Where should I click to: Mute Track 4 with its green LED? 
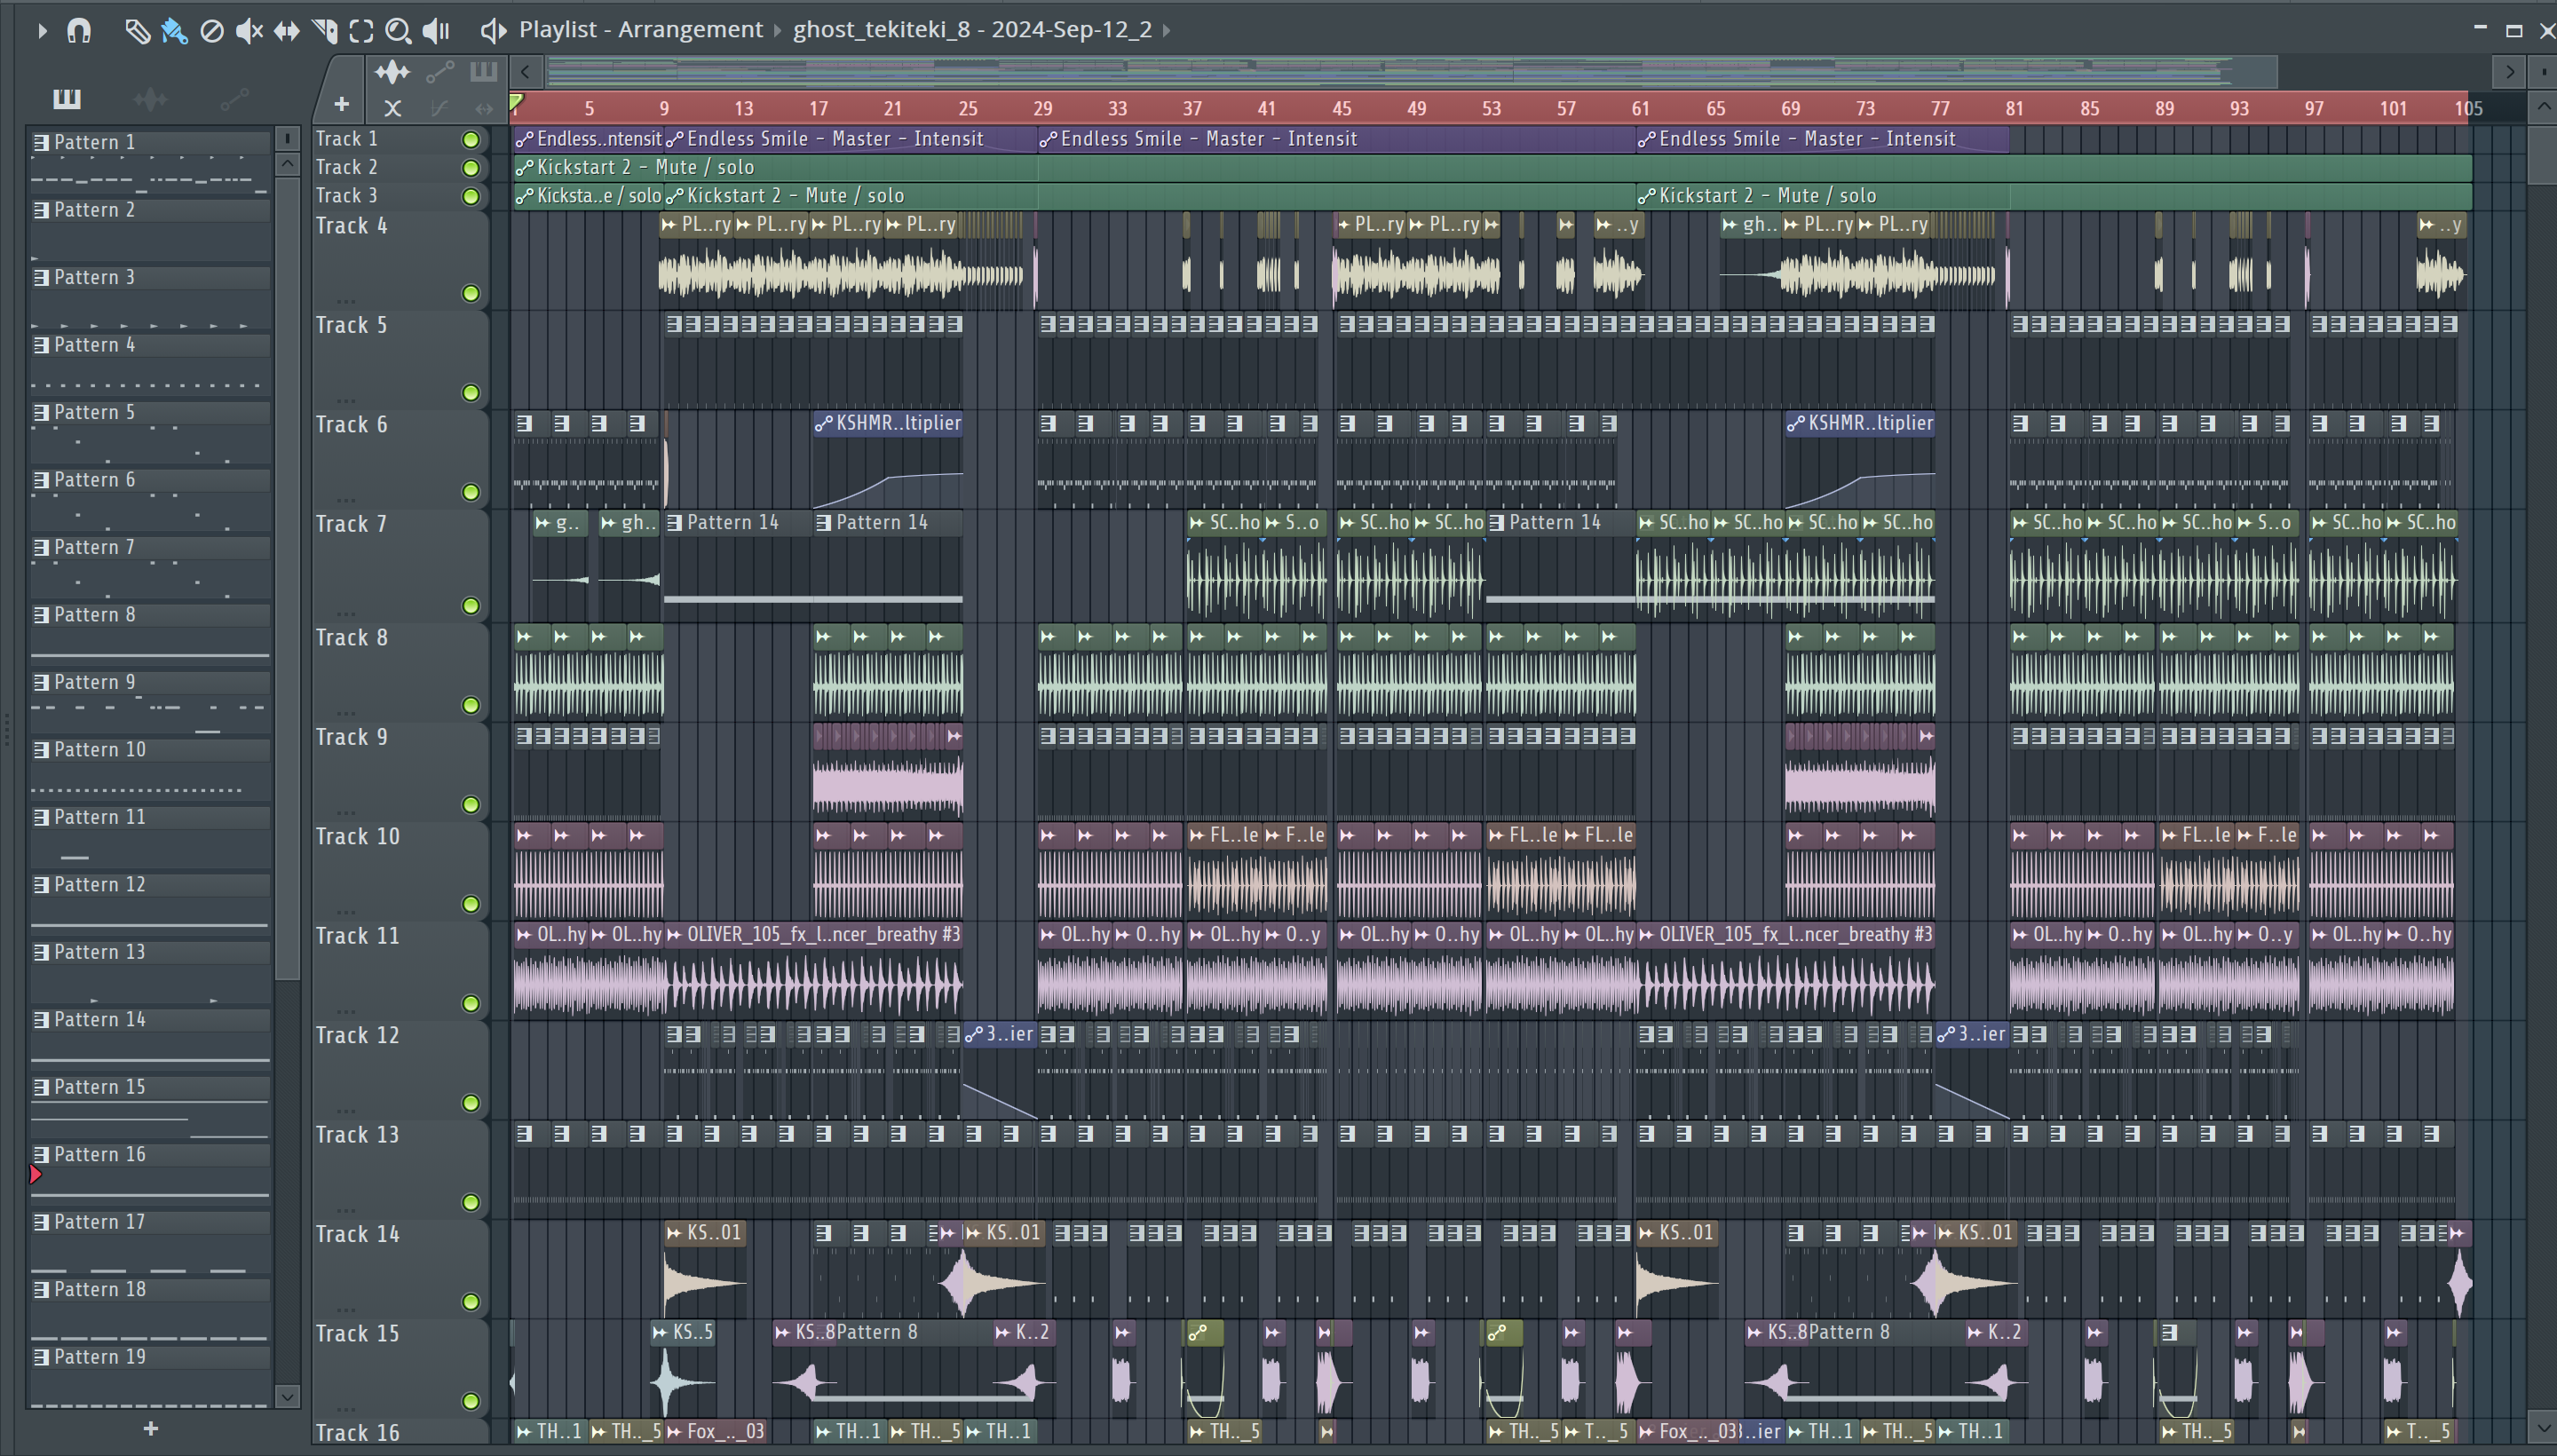coord(470,293)
